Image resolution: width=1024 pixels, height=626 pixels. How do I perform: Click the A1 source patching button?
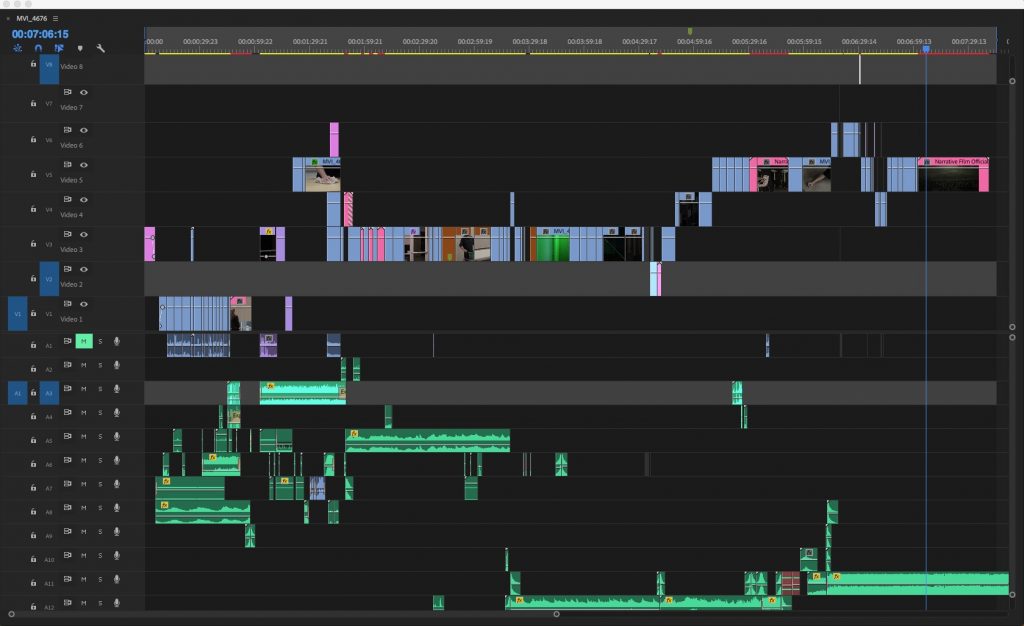(x=16, y=393)
